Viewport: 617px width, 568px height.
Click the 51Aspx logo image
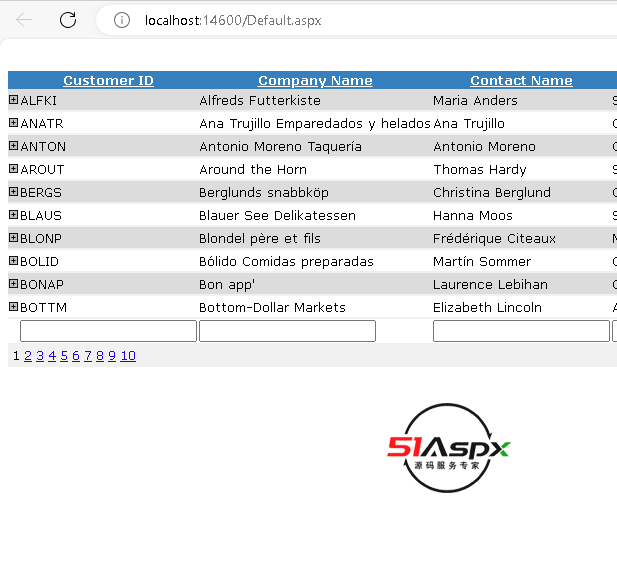tap(449, 448)
